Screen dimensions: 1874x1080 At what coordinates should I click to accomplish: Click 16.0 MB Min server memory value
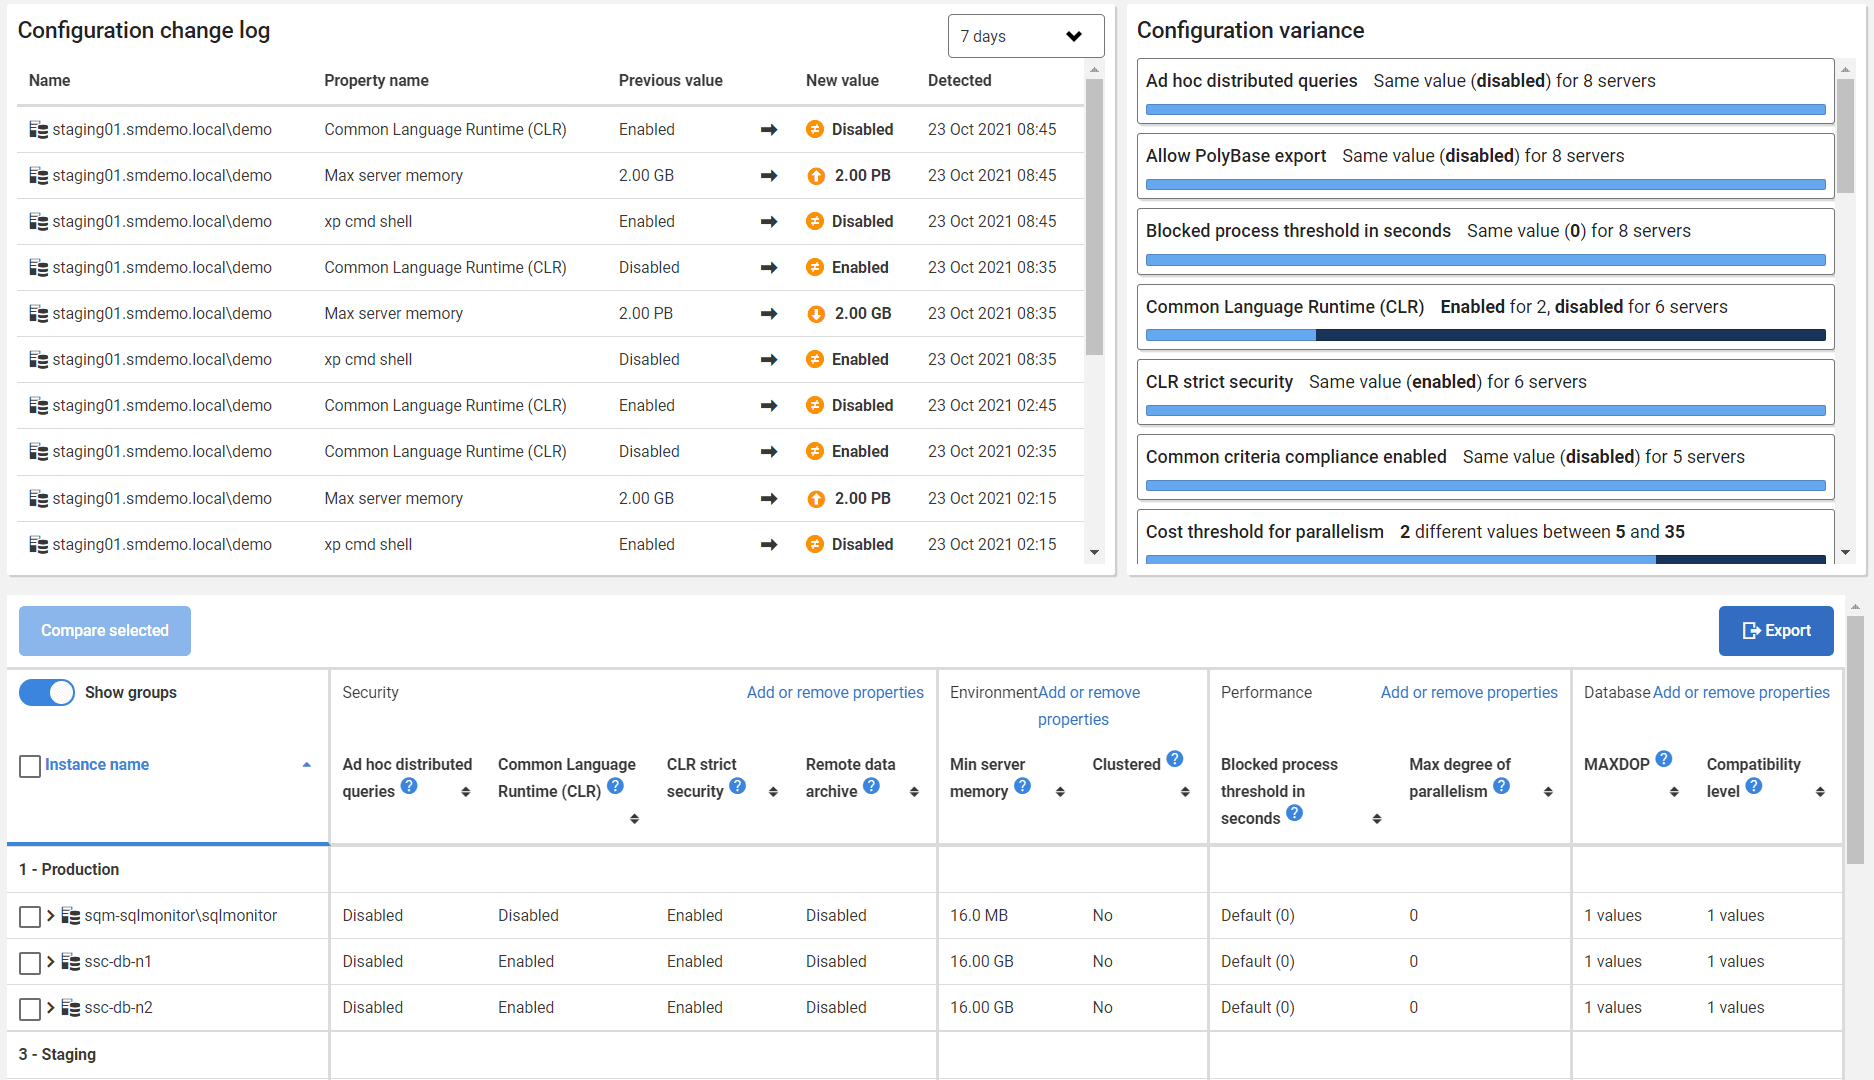pos(978,916)
